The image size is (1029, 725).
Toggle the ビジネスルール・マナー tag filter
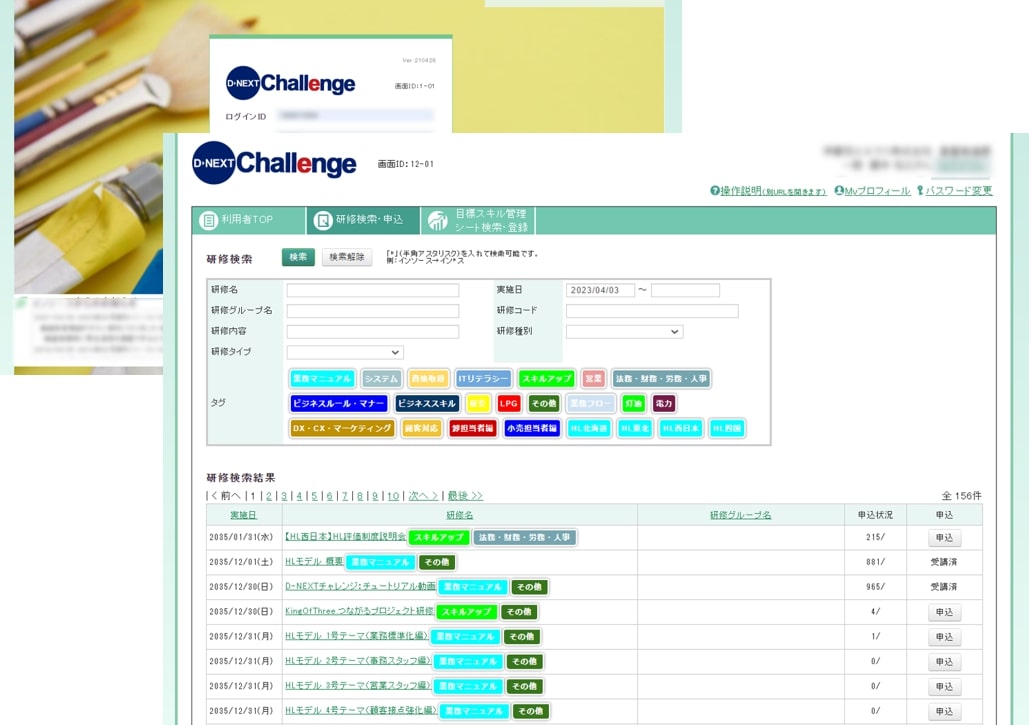(x=339, y=404)
